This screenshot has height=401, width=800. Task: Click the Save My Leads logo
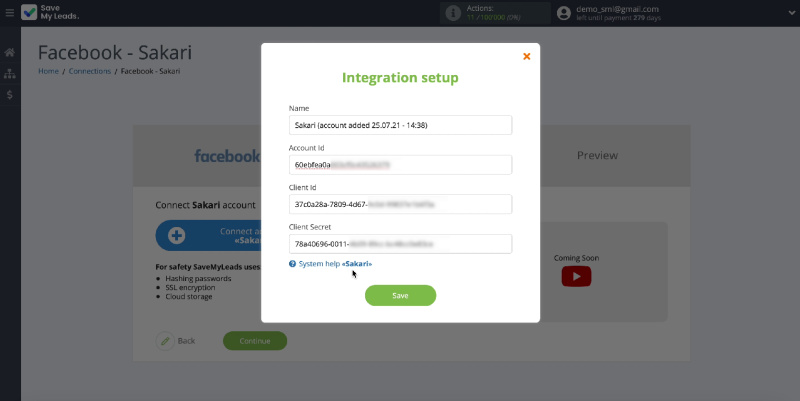pos(50,13)
